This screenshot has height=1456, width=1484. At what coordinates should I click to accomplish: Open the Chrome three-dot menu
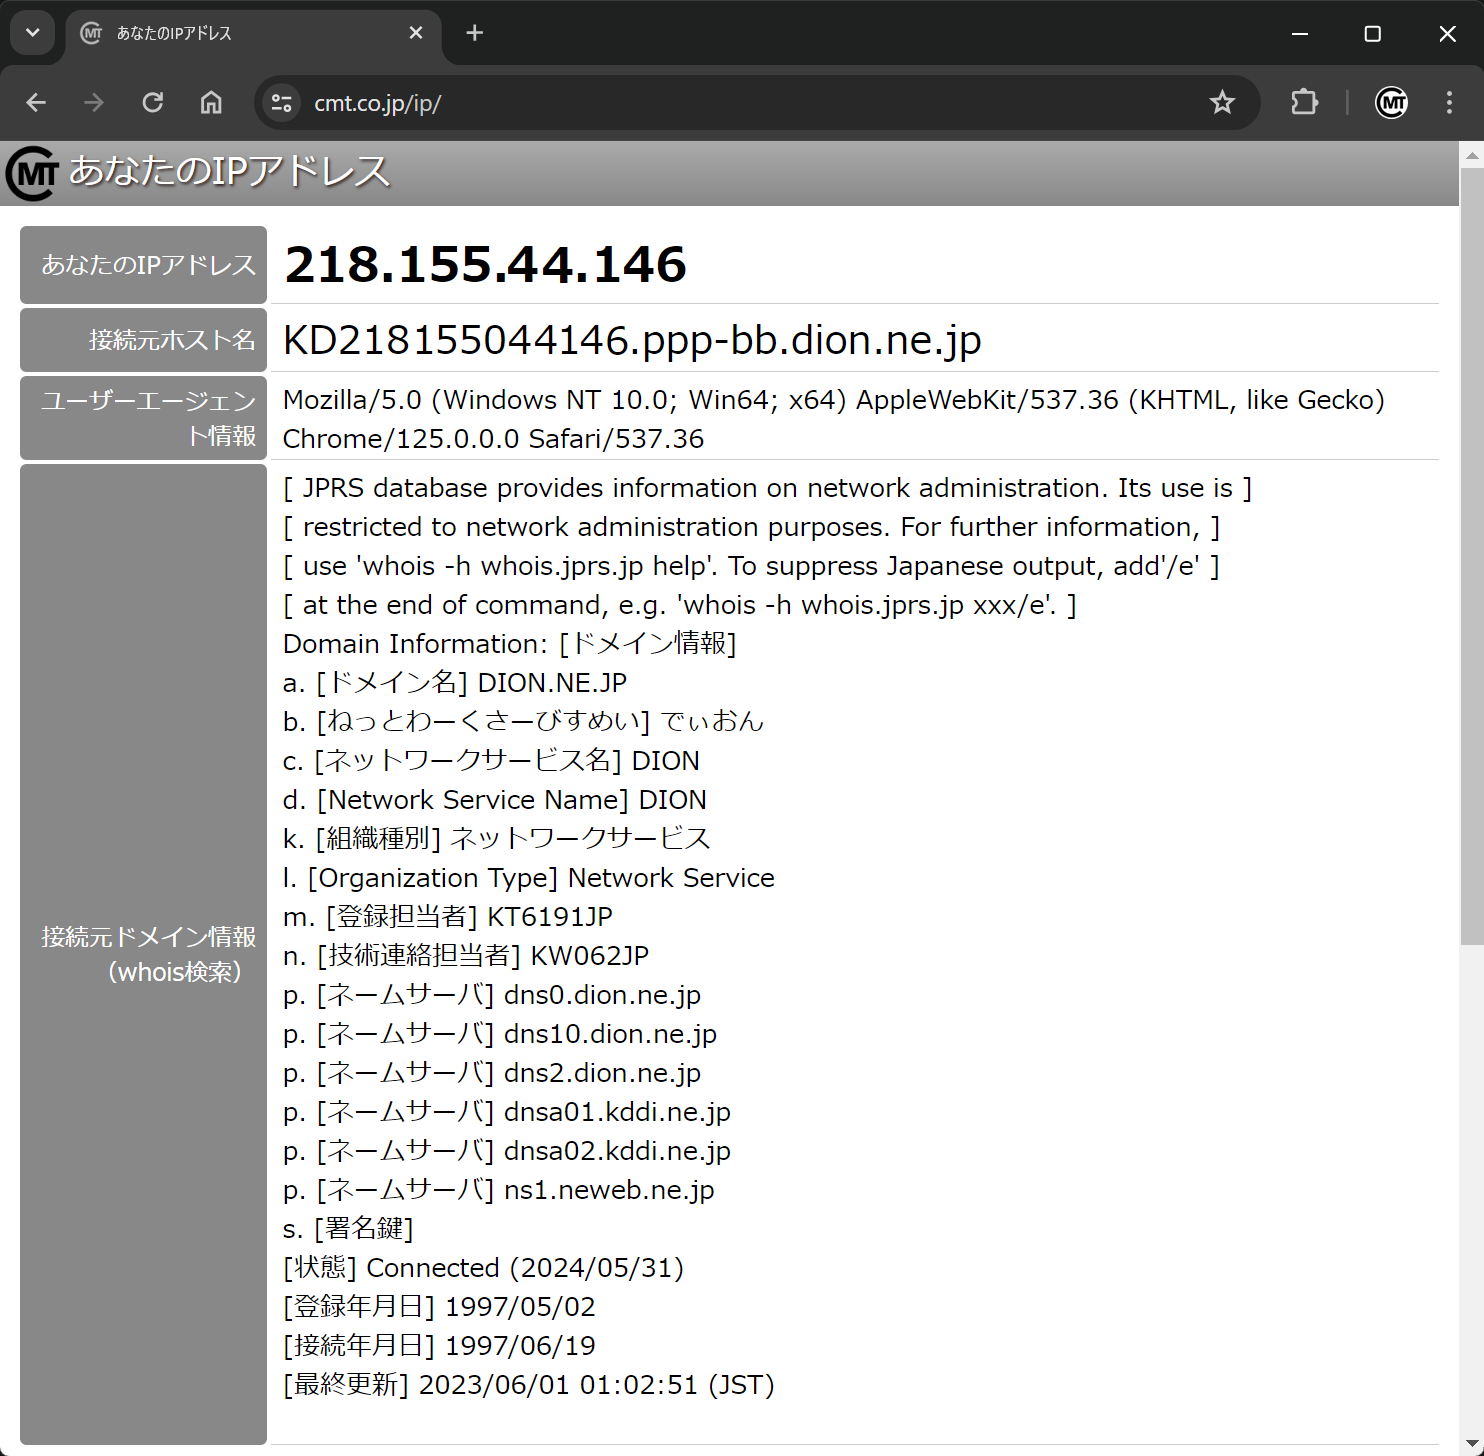(1449, 103)
